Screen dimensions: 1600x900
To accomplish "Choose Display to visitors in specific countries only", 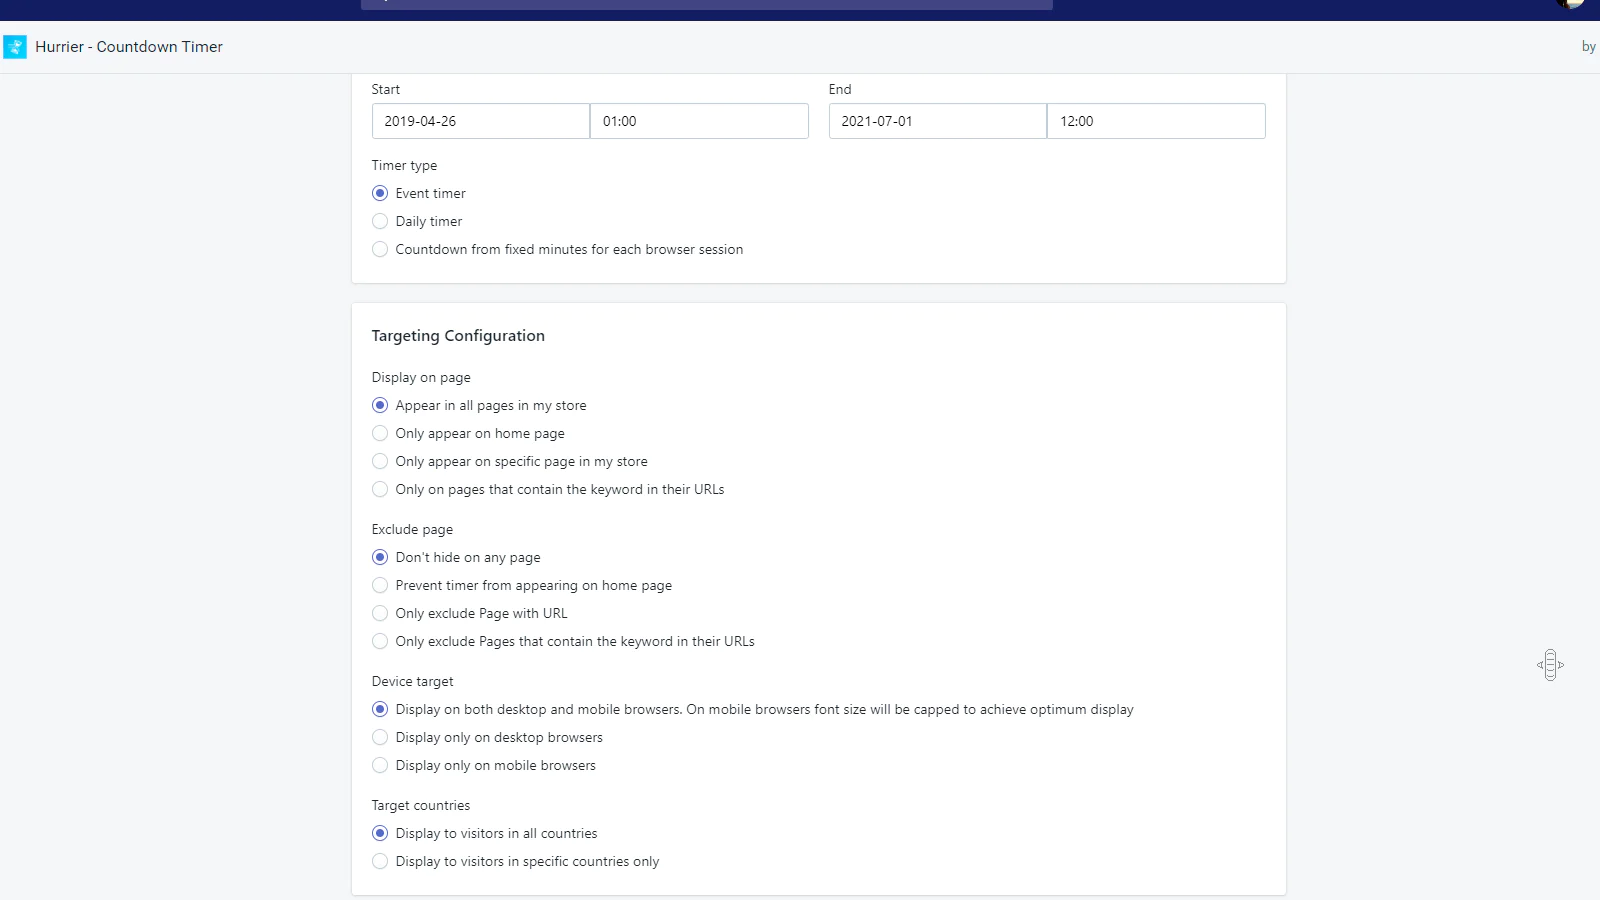I will [380, 861].
